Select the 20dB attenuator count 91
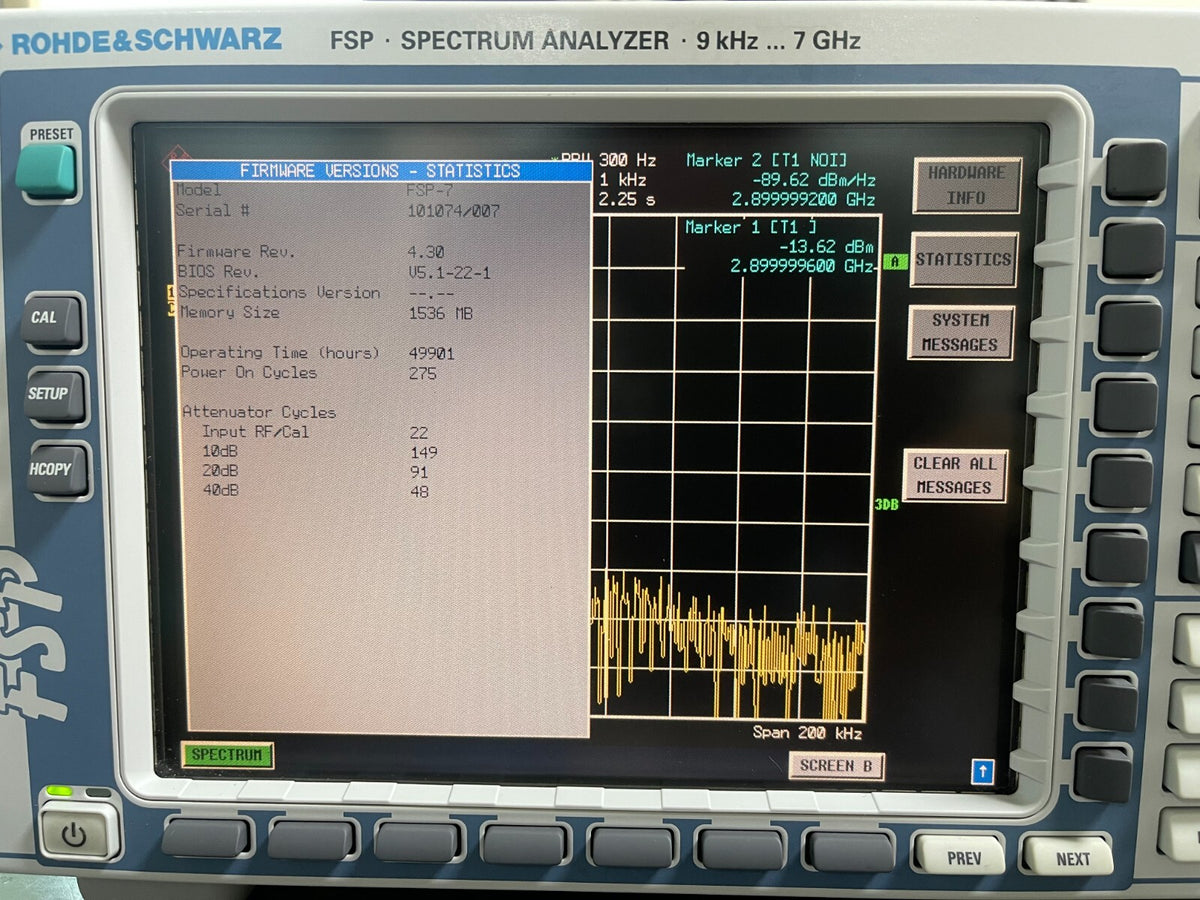Image resolution: width=1200 pixels, height=900 pixels. pyautogui.click(x=419, y=472)
